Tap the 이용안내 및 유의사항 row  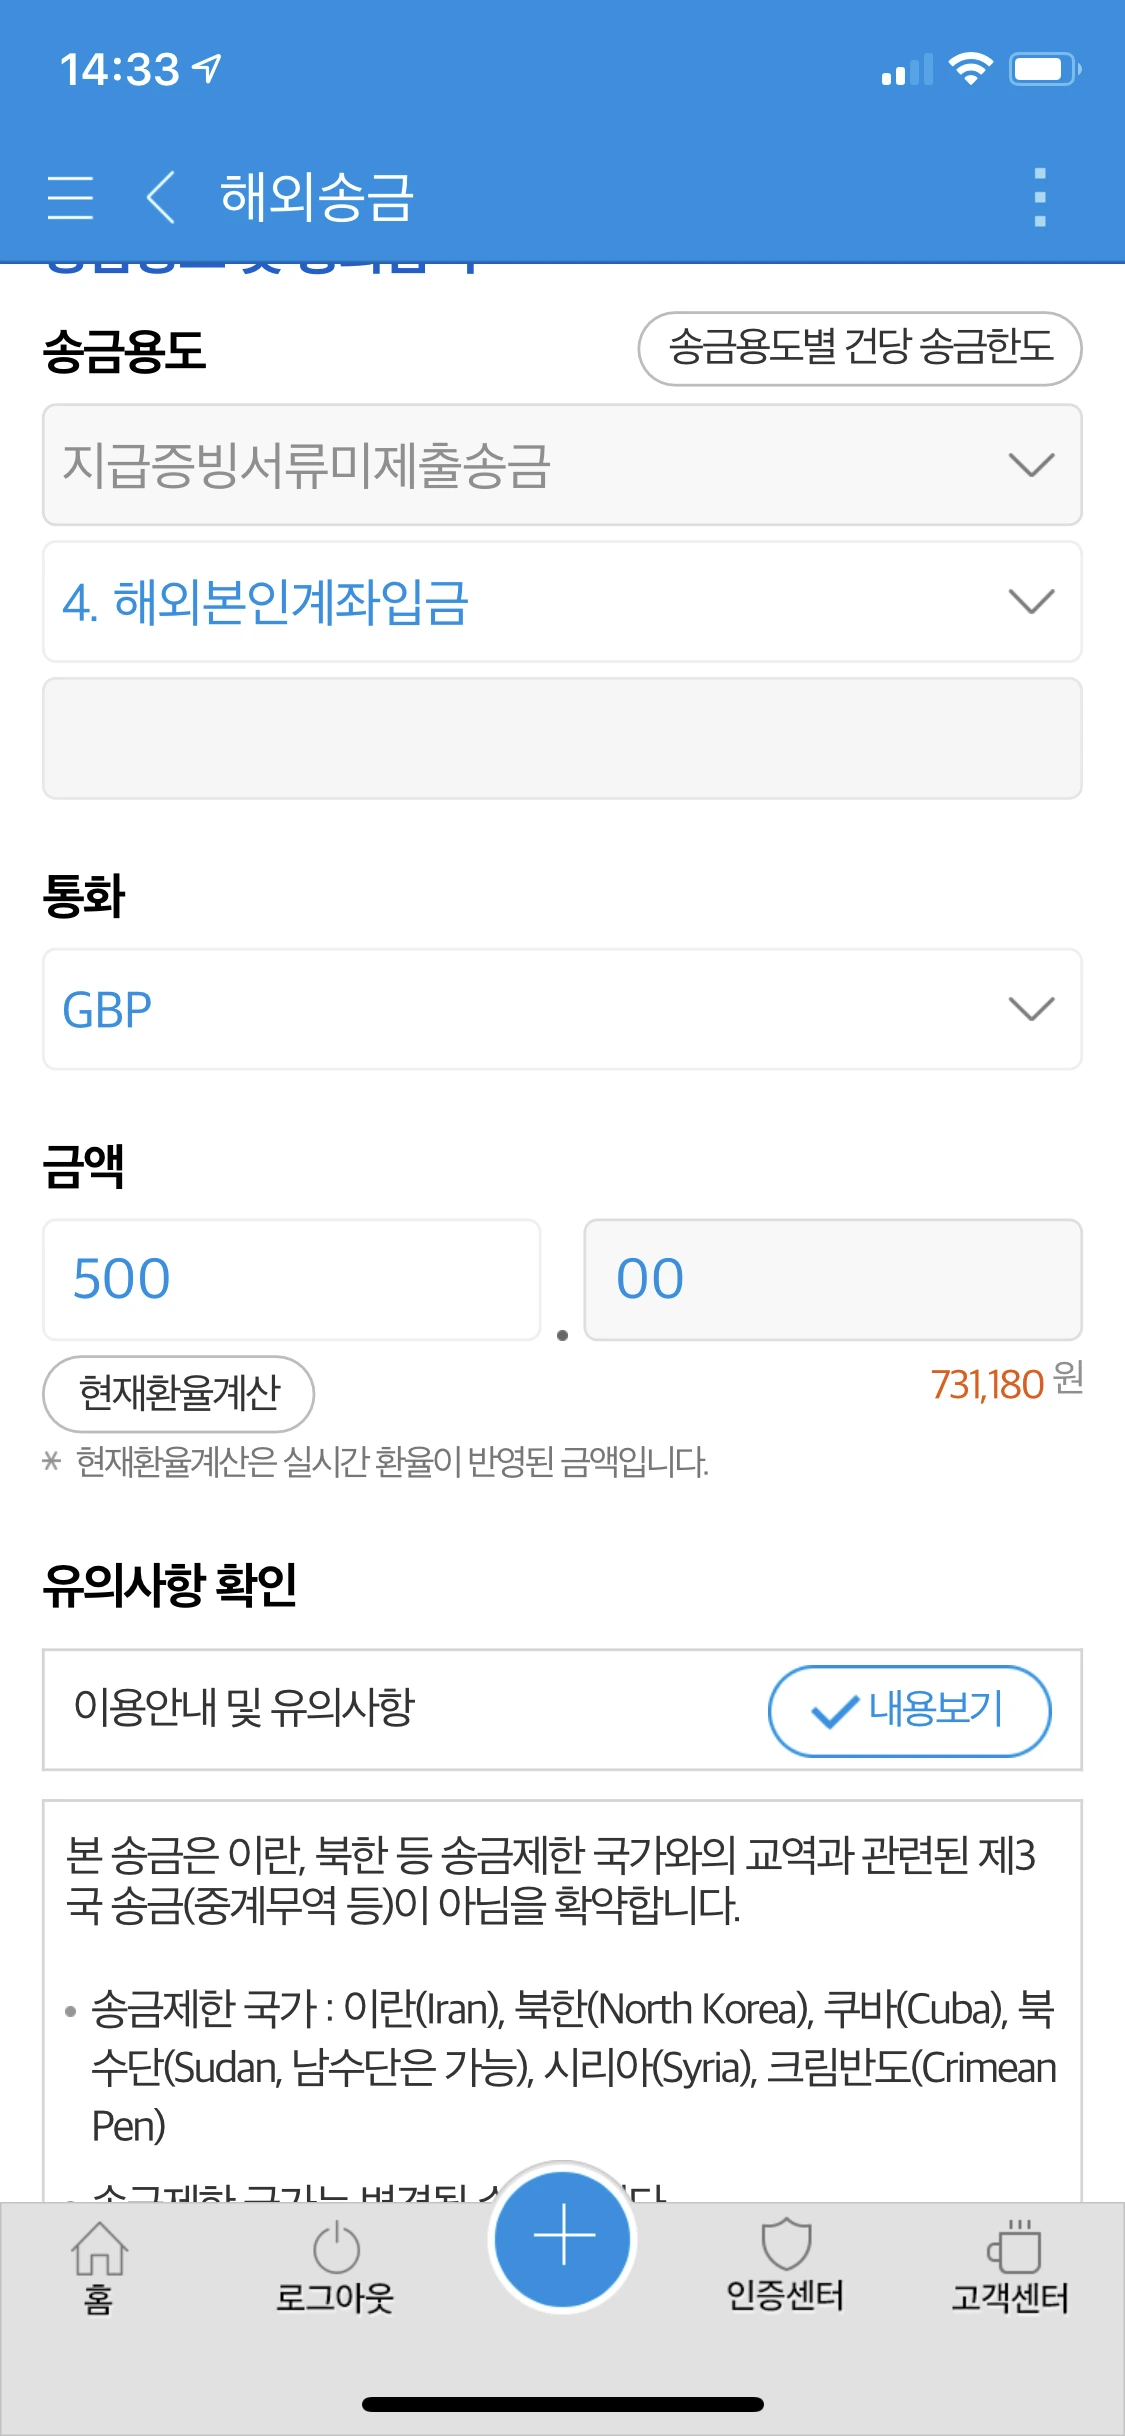coord(562,1710)
